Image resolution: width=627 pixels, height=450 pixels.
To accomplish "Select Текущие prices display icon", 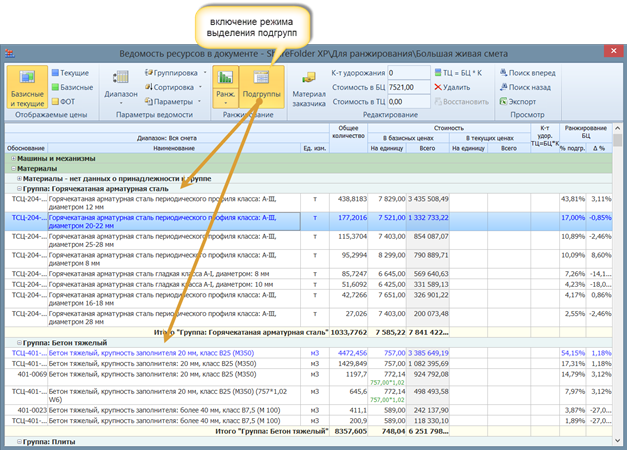I will pyautogui.click(x=55, y=72).
